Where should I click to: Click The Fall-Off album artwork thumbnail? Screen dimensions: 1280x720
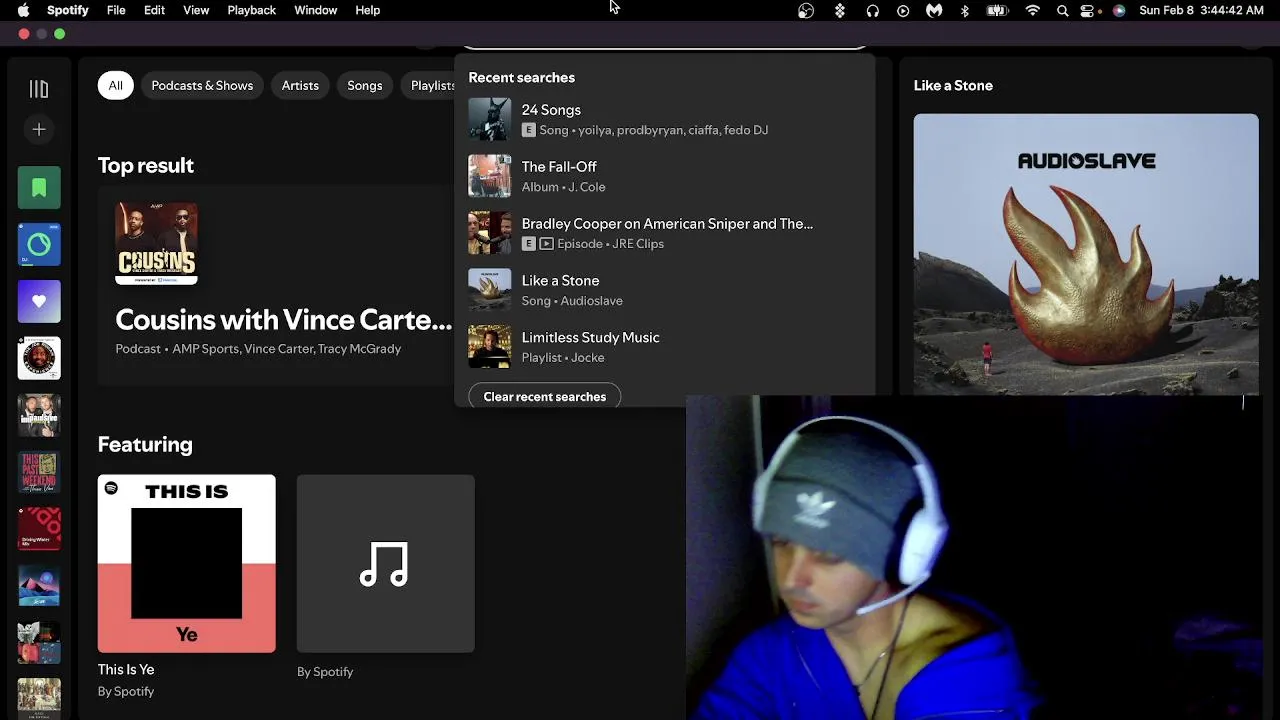click(489, 176)
